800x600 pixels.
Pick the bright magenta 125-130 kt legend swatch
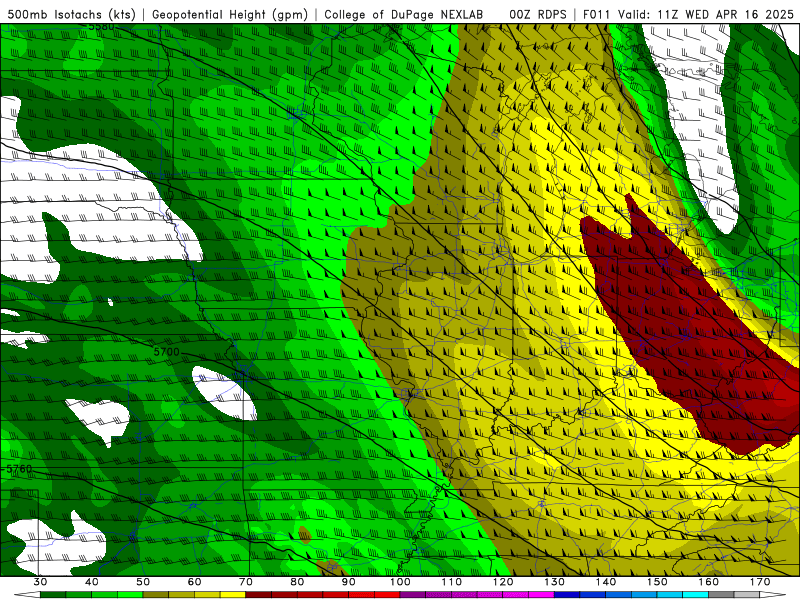pos(542,595)
